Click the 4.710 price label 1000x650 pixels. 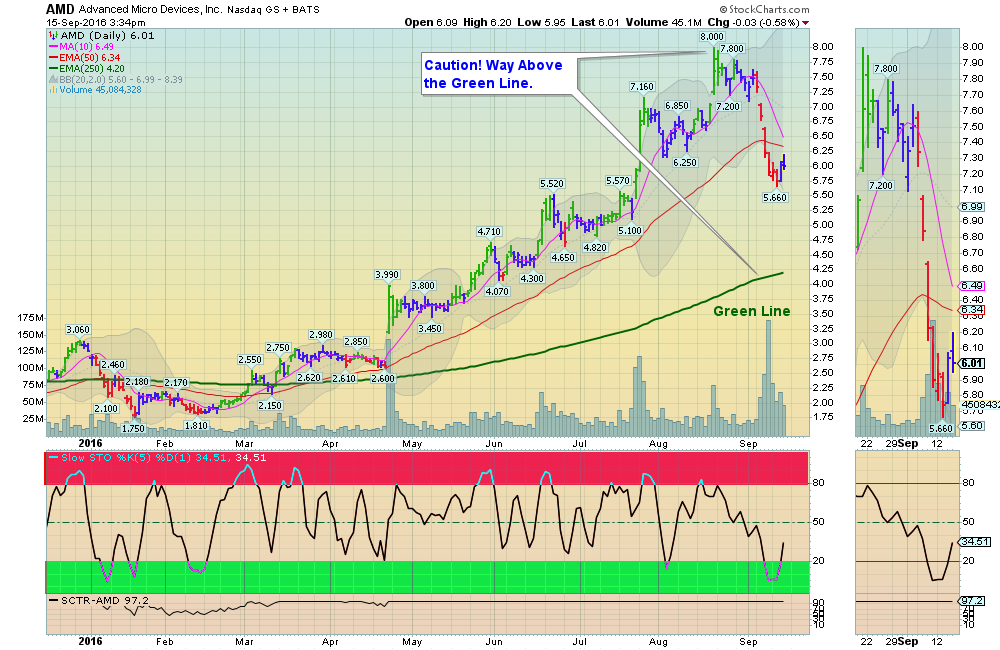pyautogui.click(x=489, y=232)
